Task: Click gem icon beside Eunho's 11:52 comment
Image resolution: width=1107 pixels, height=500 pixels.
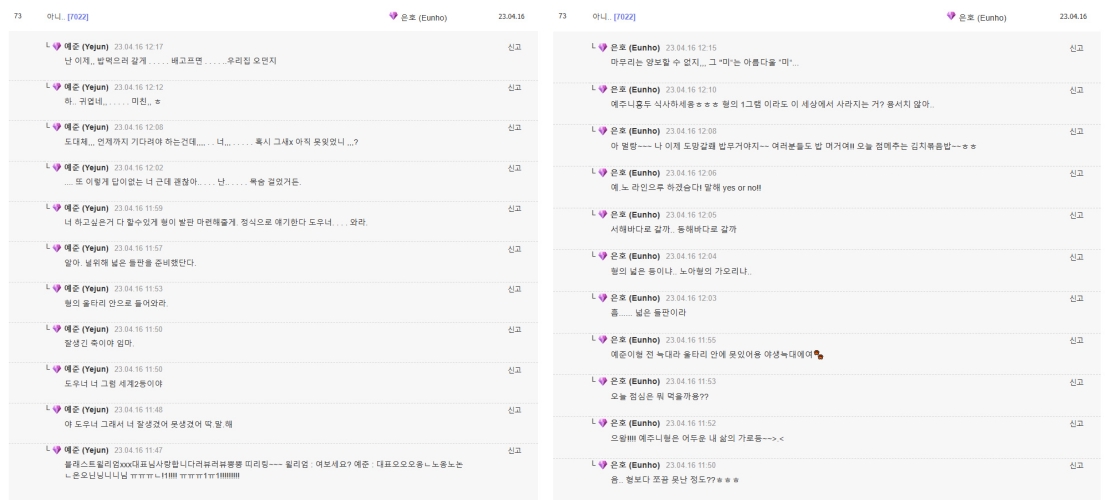Action: (x=603, y=422)
